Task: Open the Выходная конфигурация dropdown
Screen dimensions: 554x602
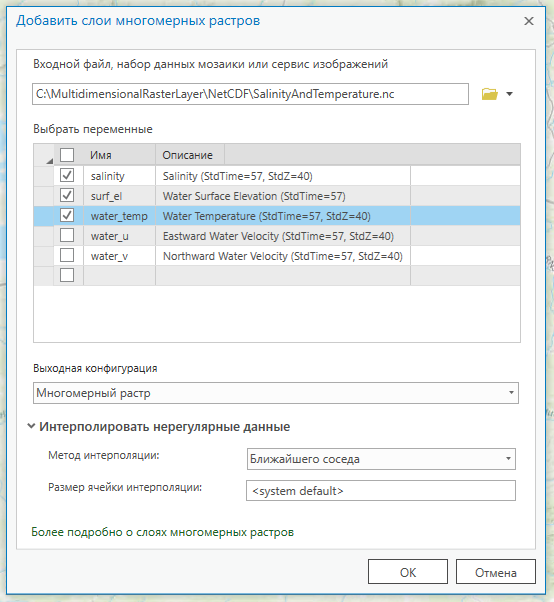Action: click(276, 393)
